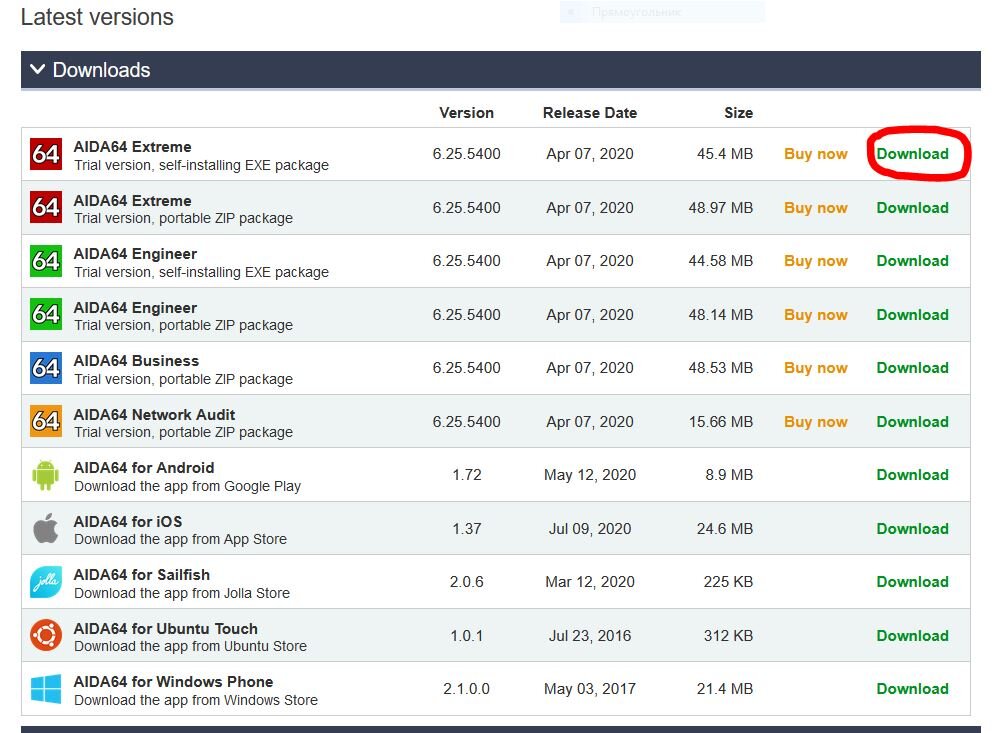Click the AIDA64 for iOS title

click(x=128, y=522)
